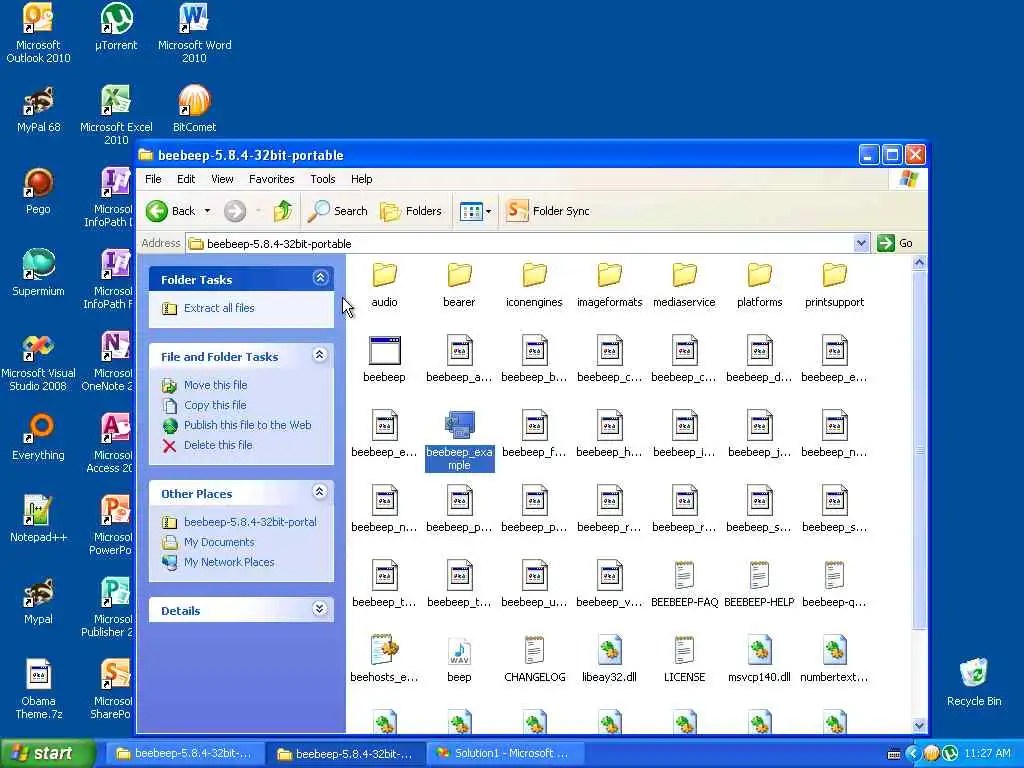Click Publish this file to the Web
The image size is (1024, 768).
click(248, 425)
